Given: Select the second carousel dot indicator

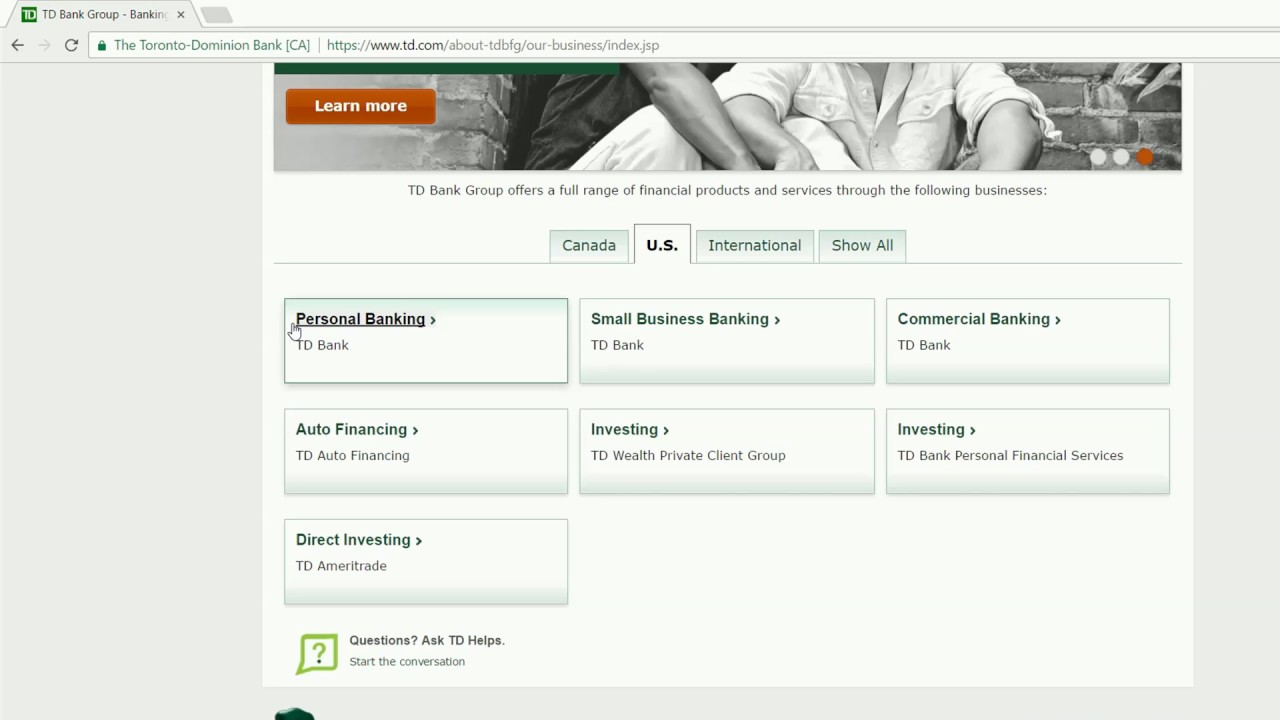Looking at the screenshot, I should (x=1121, y=157).
